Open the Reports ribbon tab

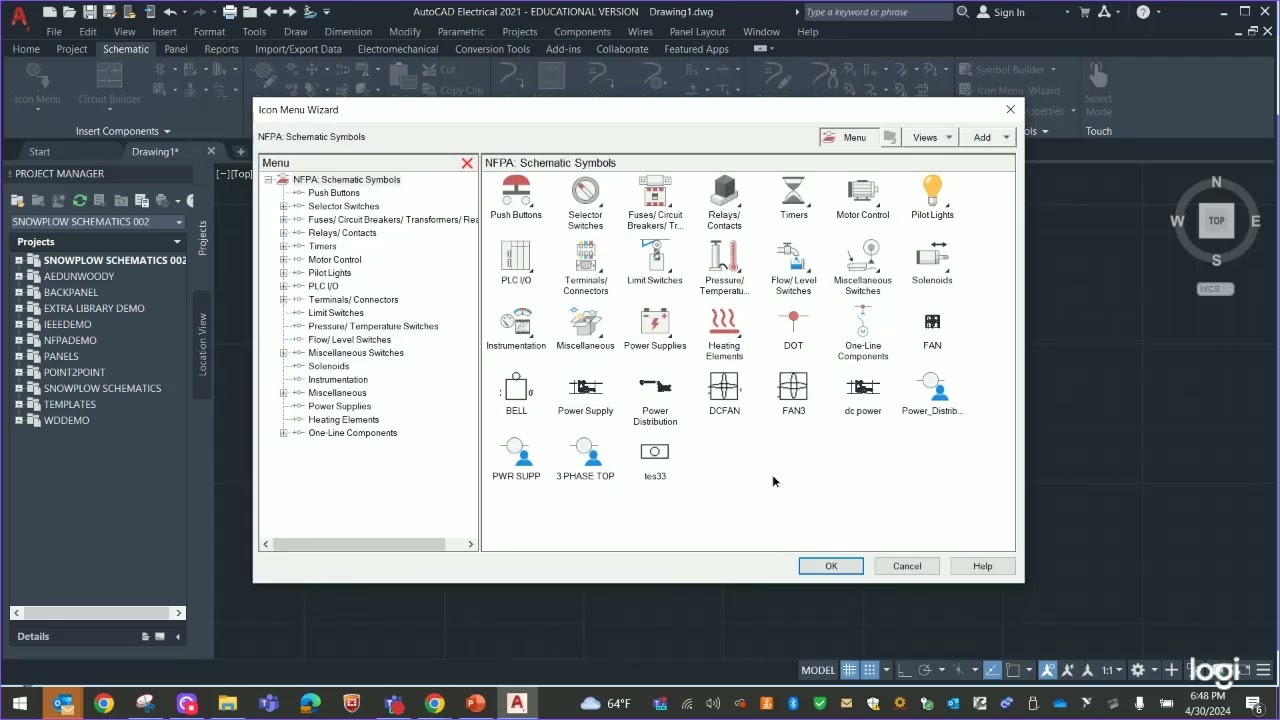[221, 49]
